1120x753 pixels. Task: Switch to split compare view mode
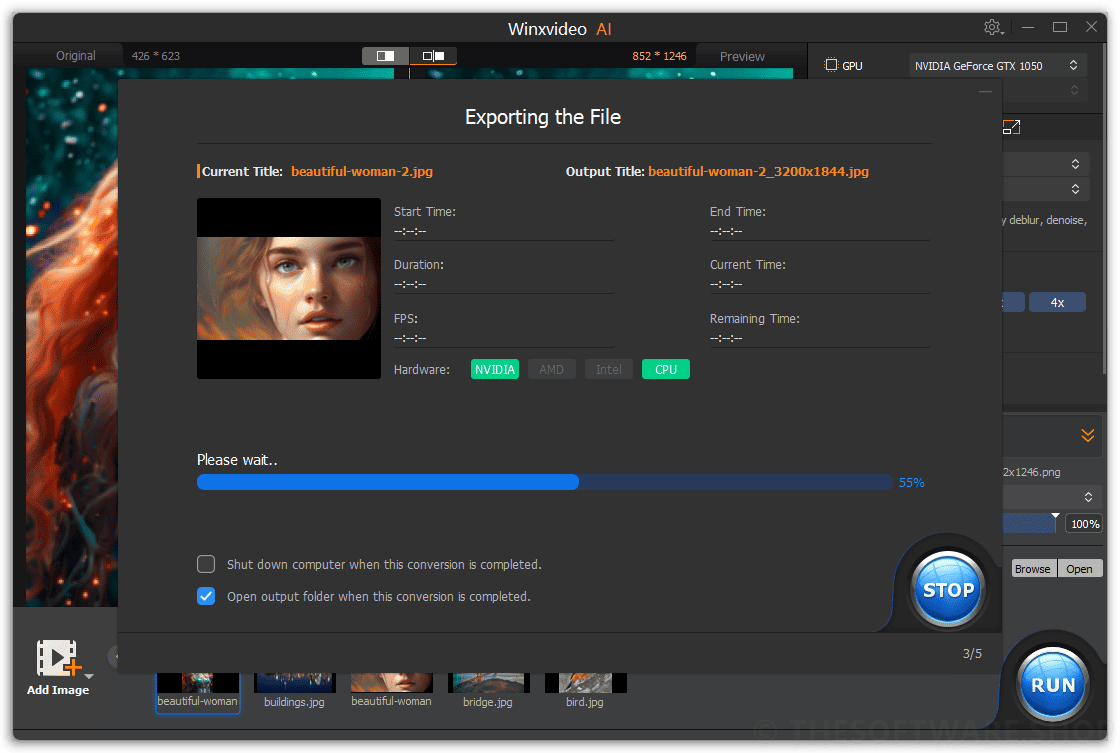(x=433, y=56)
